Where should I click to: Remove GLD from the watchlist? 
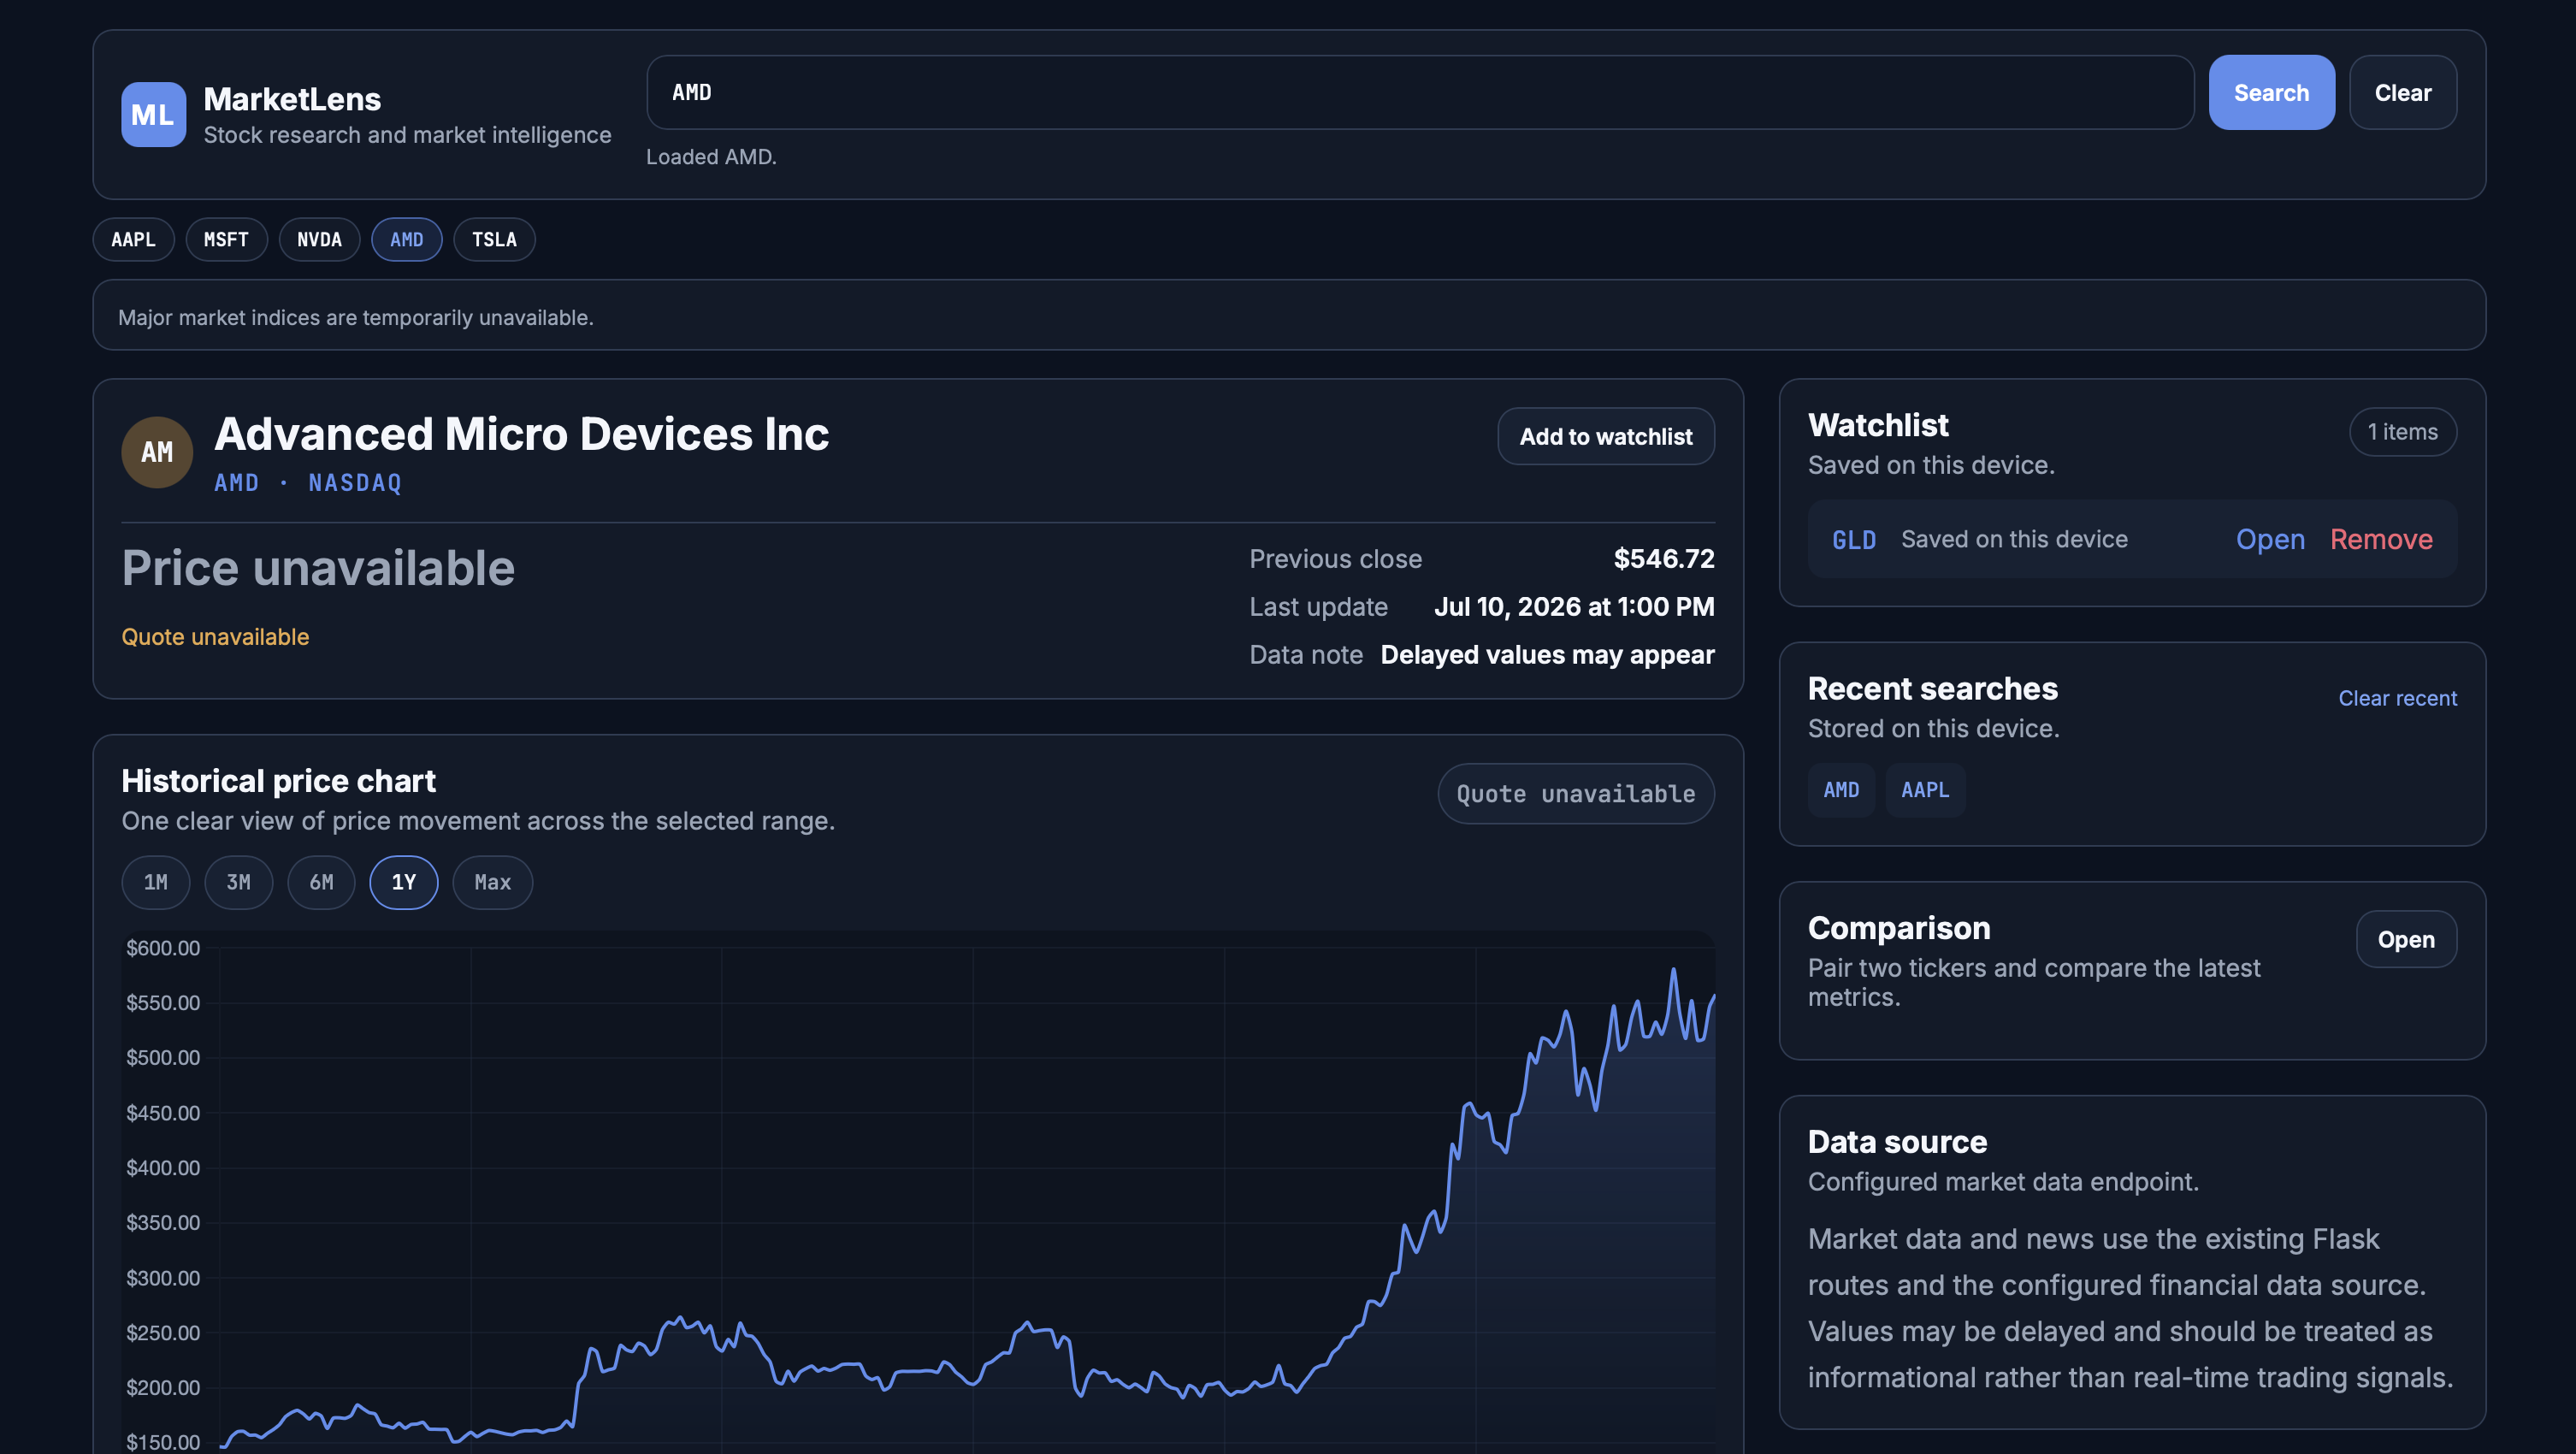(x=2381, y=539)
